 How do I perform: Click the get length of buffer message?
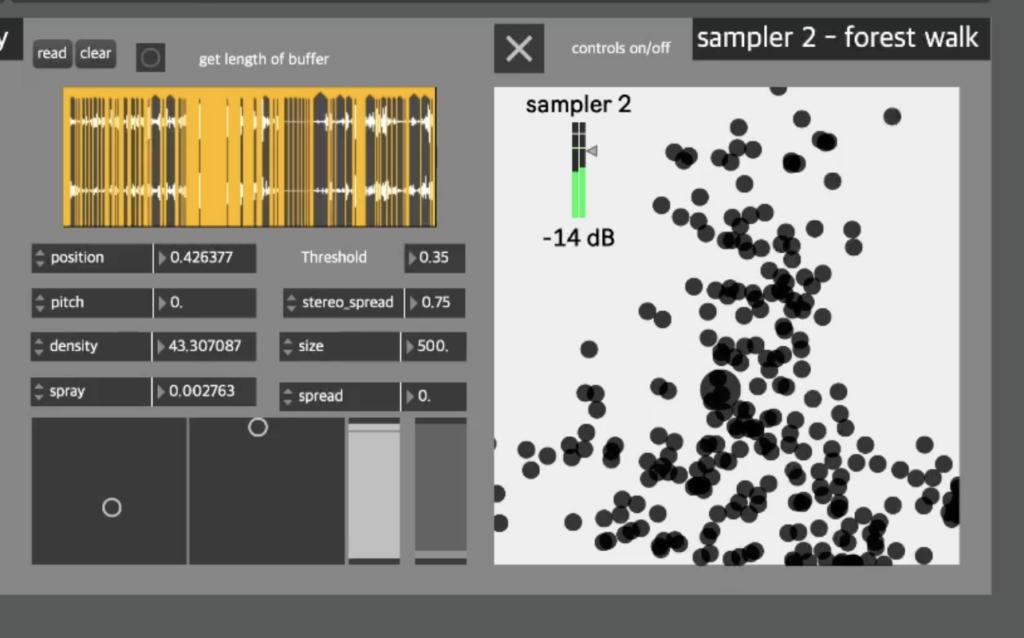click(x=264, y=59)
